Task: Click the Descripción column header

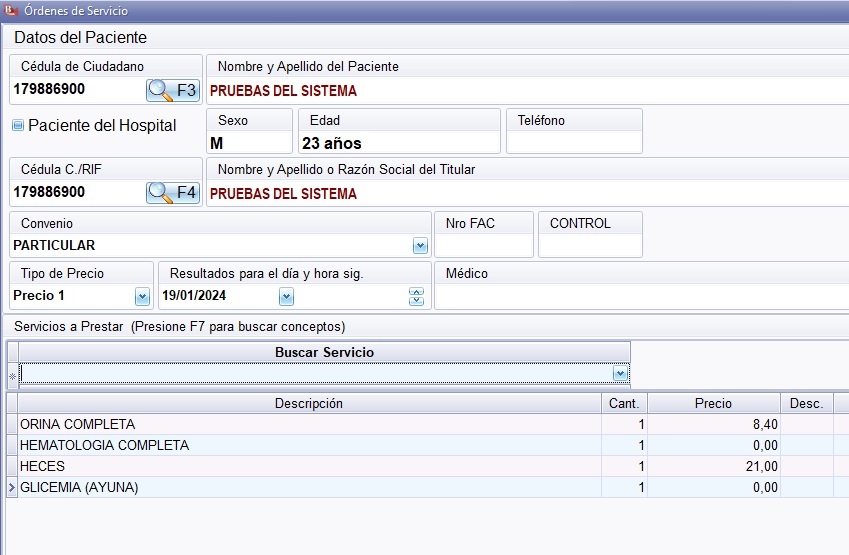Action: coord(309,404)
